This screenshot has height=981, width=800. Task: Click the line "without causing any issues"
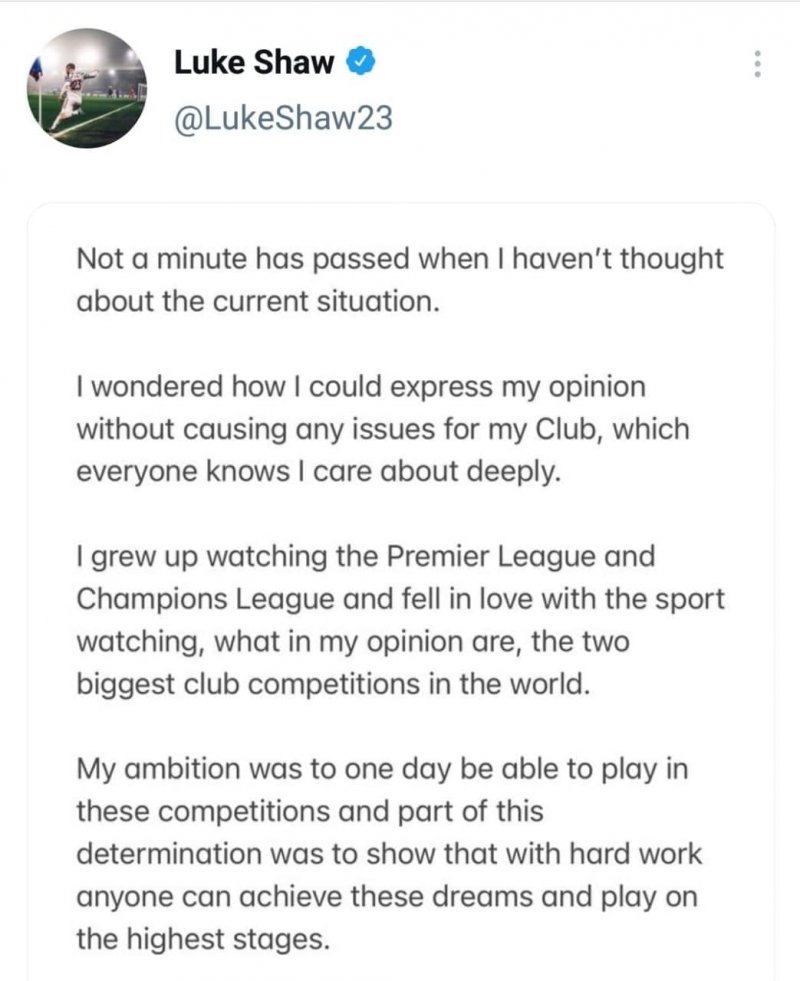click(383, 429)
